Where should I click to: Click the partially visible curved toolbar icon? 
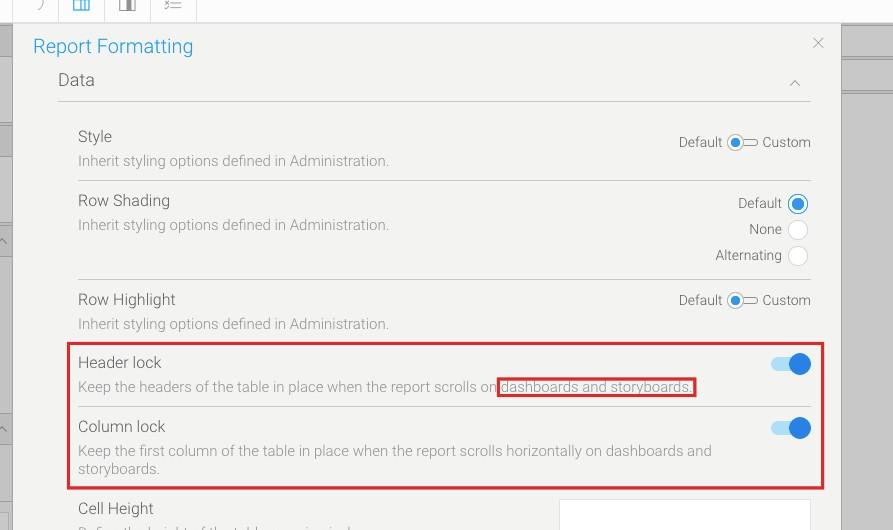(x=40, y=5)
